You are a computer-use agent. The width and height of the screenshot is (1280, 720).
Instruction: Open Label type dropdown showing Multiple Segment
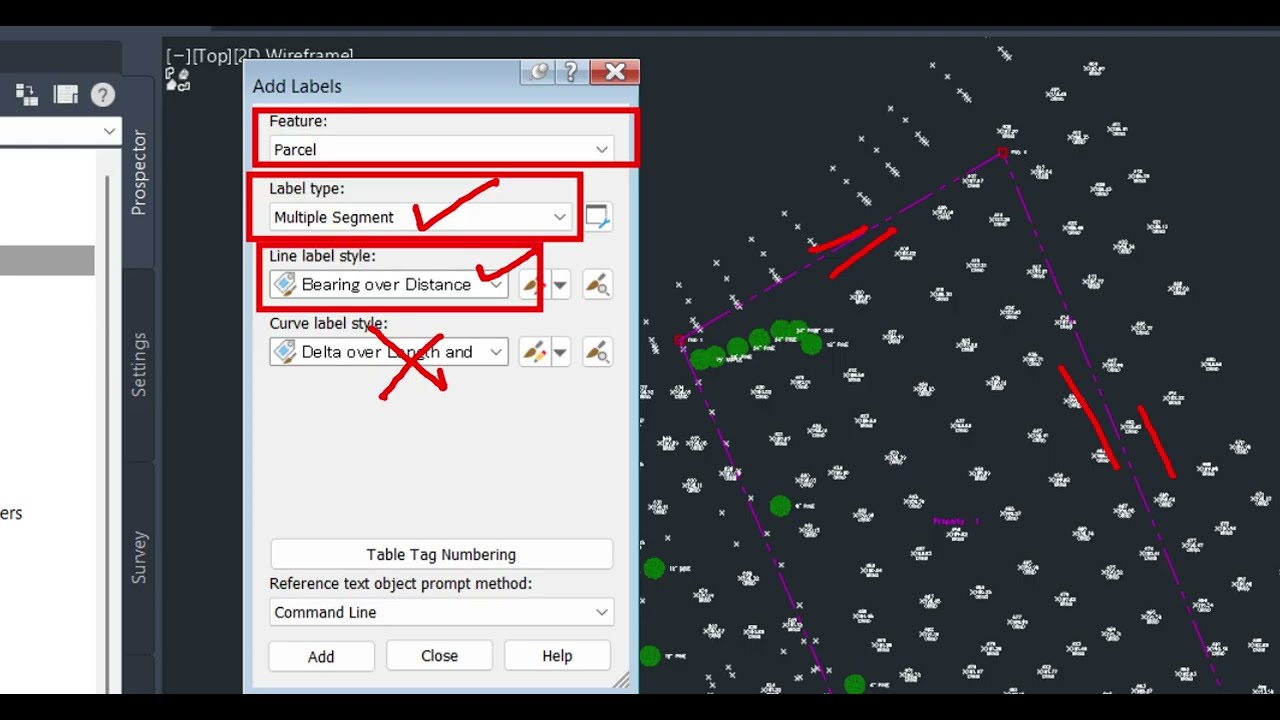click(420, 217)
